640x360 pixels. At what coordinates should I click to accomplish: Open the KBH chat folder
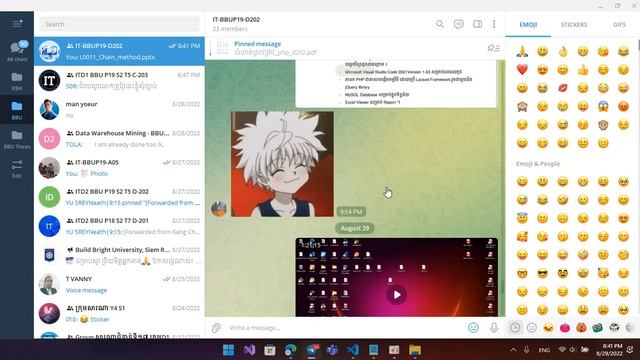[x=17, y=81]
